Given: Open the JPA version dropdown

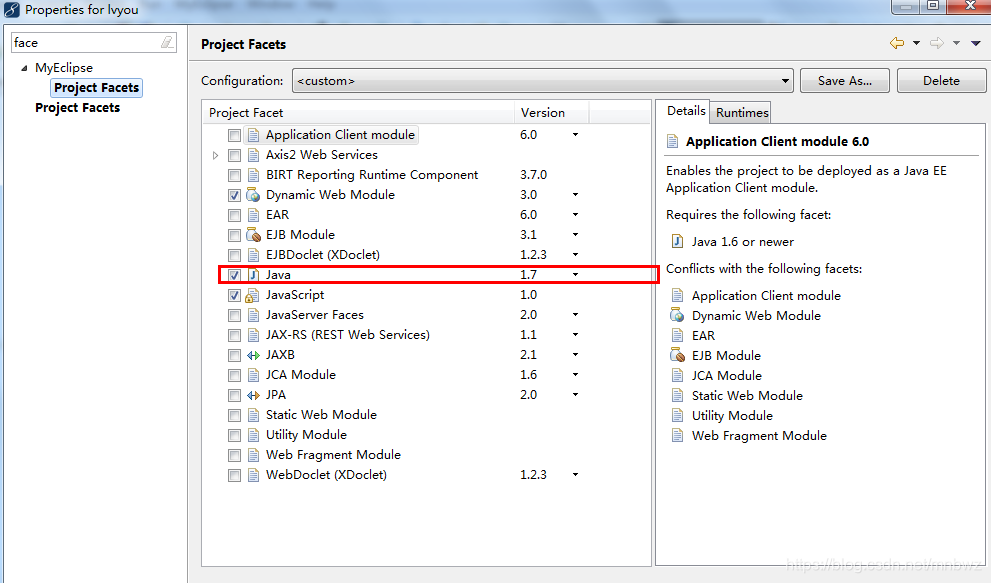Looking at the screenshot, I should point(575,395).
